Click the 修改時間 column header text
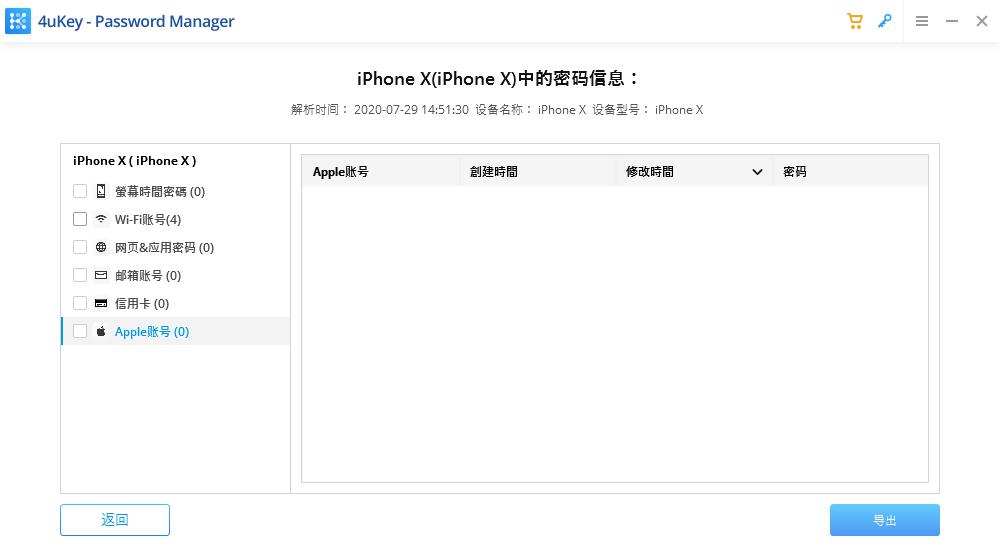 click(x=649, y=172)
